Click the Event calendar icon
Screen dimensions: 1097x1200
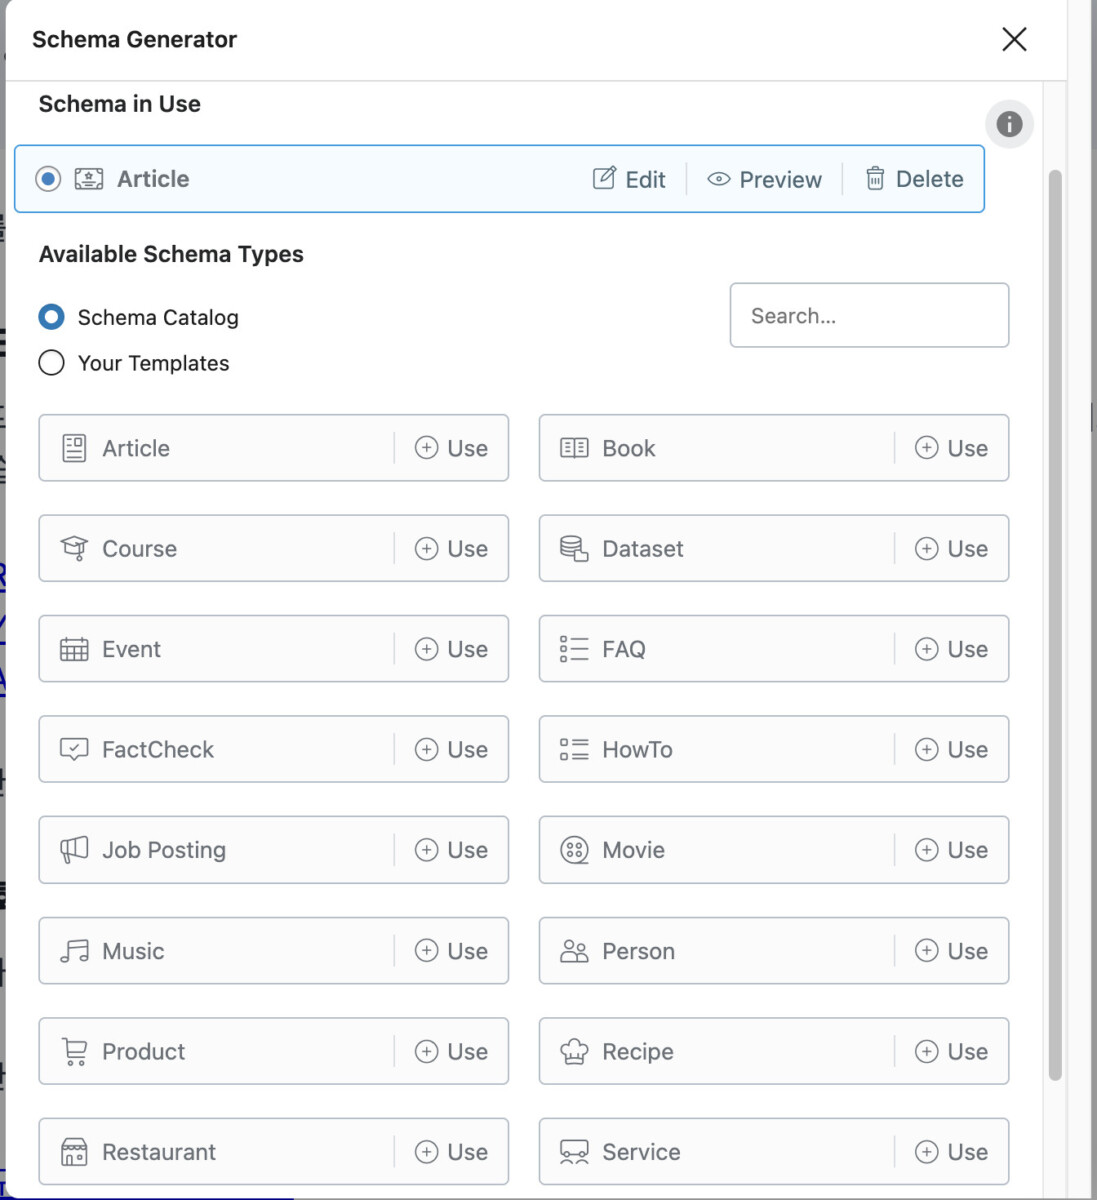74,649
